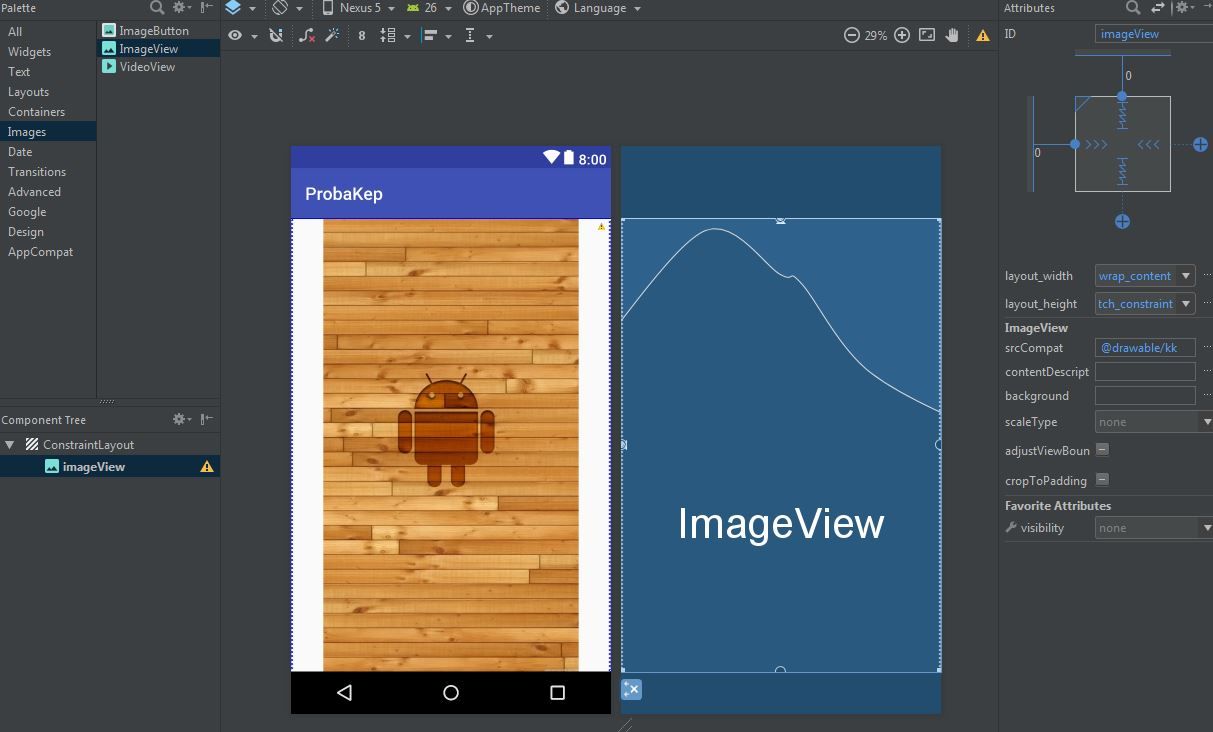Open the editor orientation options
Screen dimensions: 1213x732
[x=287, y=8]
